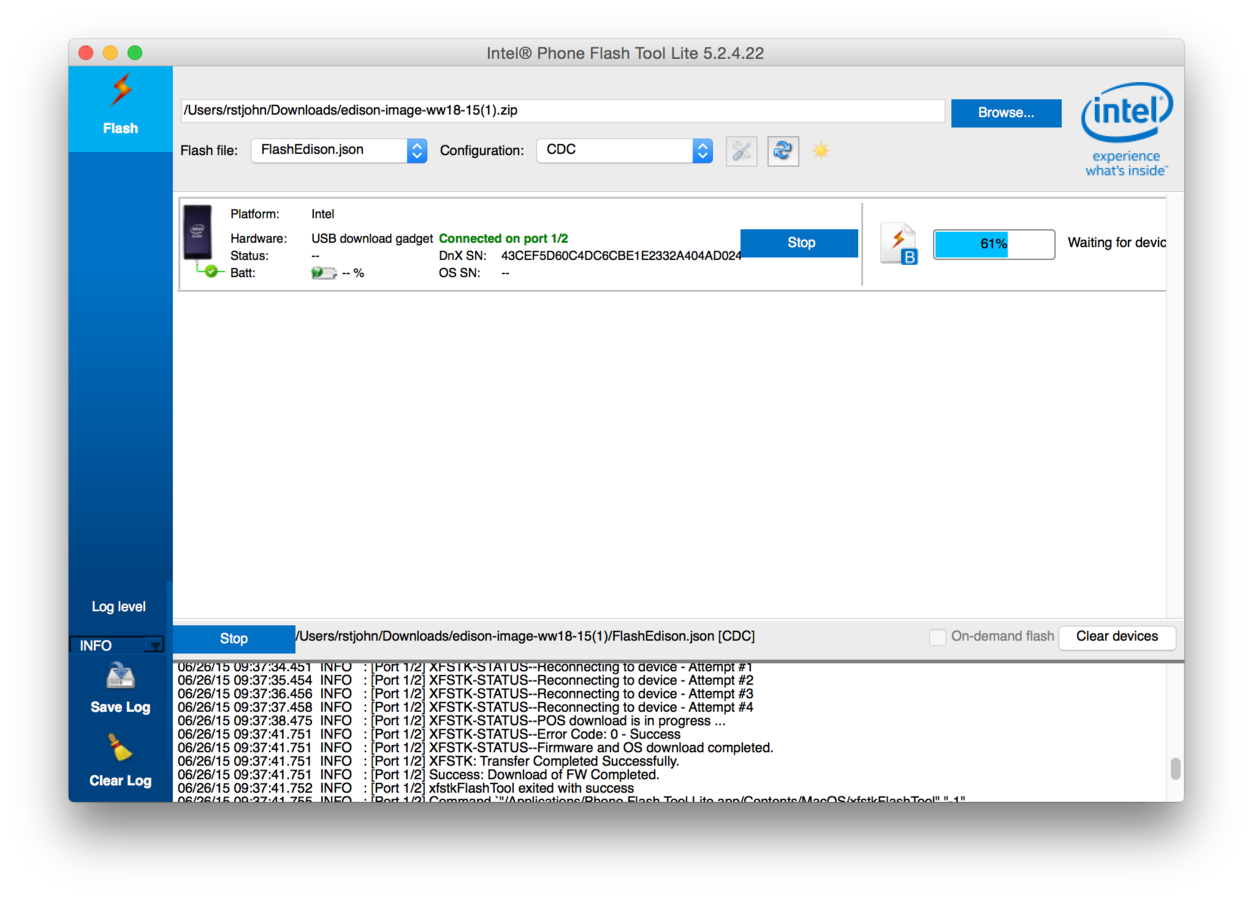Toggle the On-demand flash checkbox

[937, 637]
